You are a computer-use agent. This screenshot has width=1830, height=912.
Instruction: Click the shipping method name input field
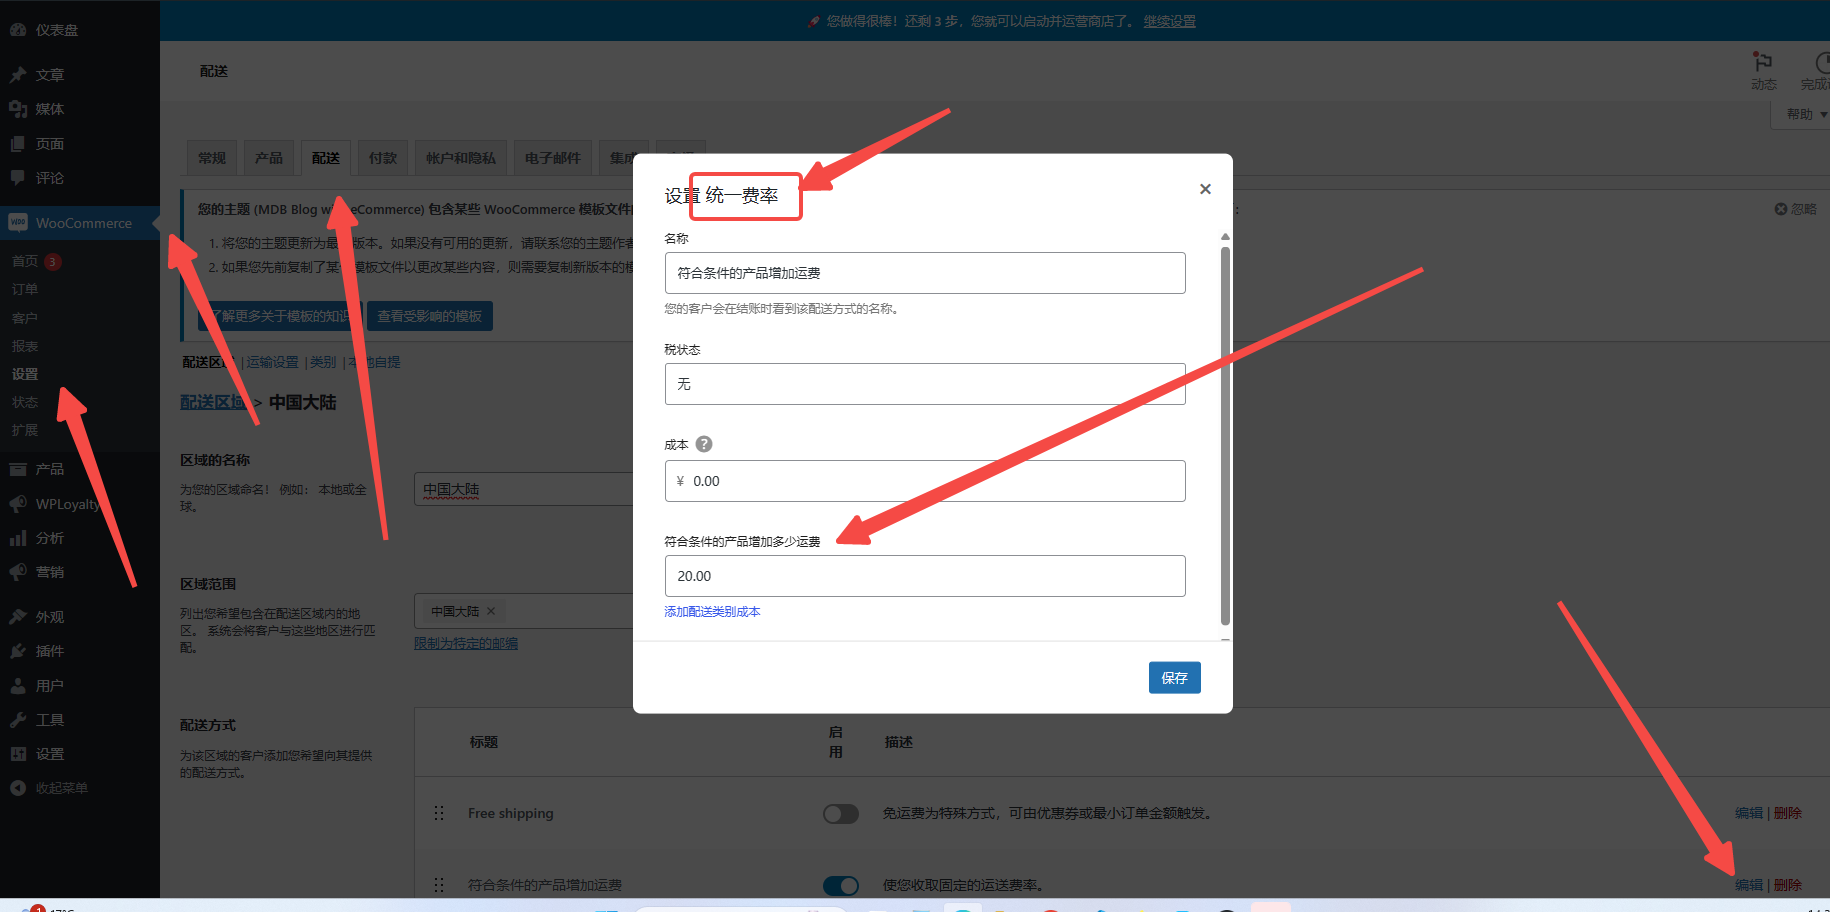coord(924,273)
